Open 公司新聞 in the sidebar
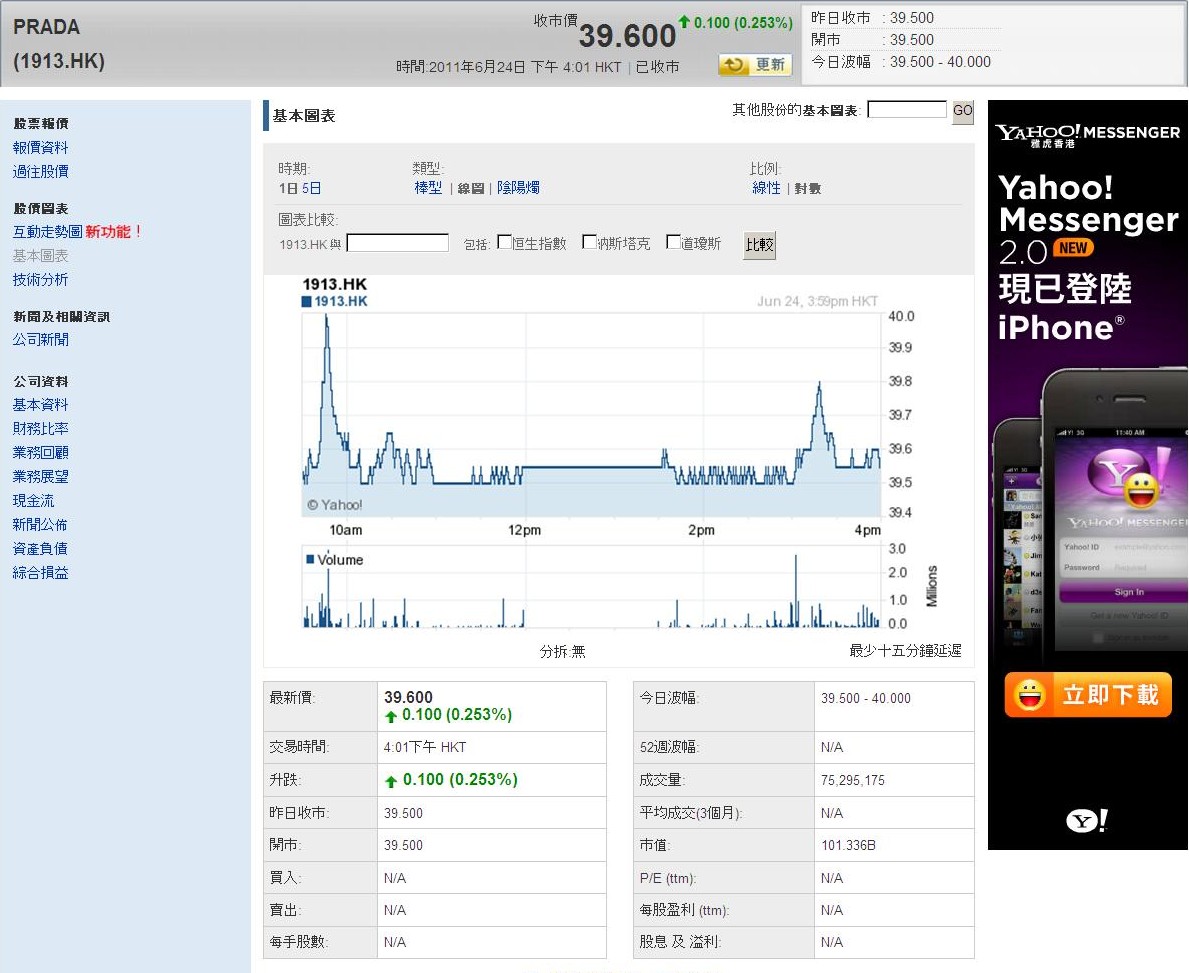 coord(40,340)
